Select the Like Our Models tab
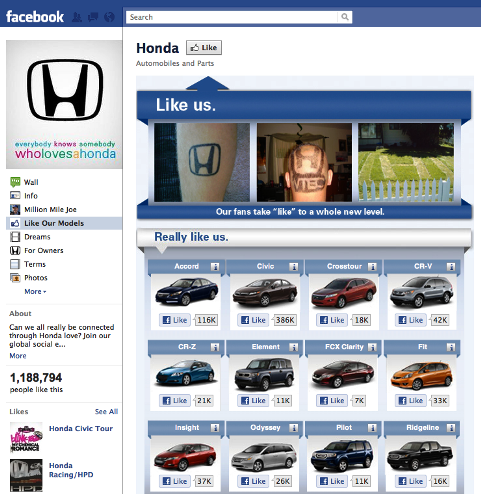This screenshot has height=494, width=481. [x=64, y=223]
